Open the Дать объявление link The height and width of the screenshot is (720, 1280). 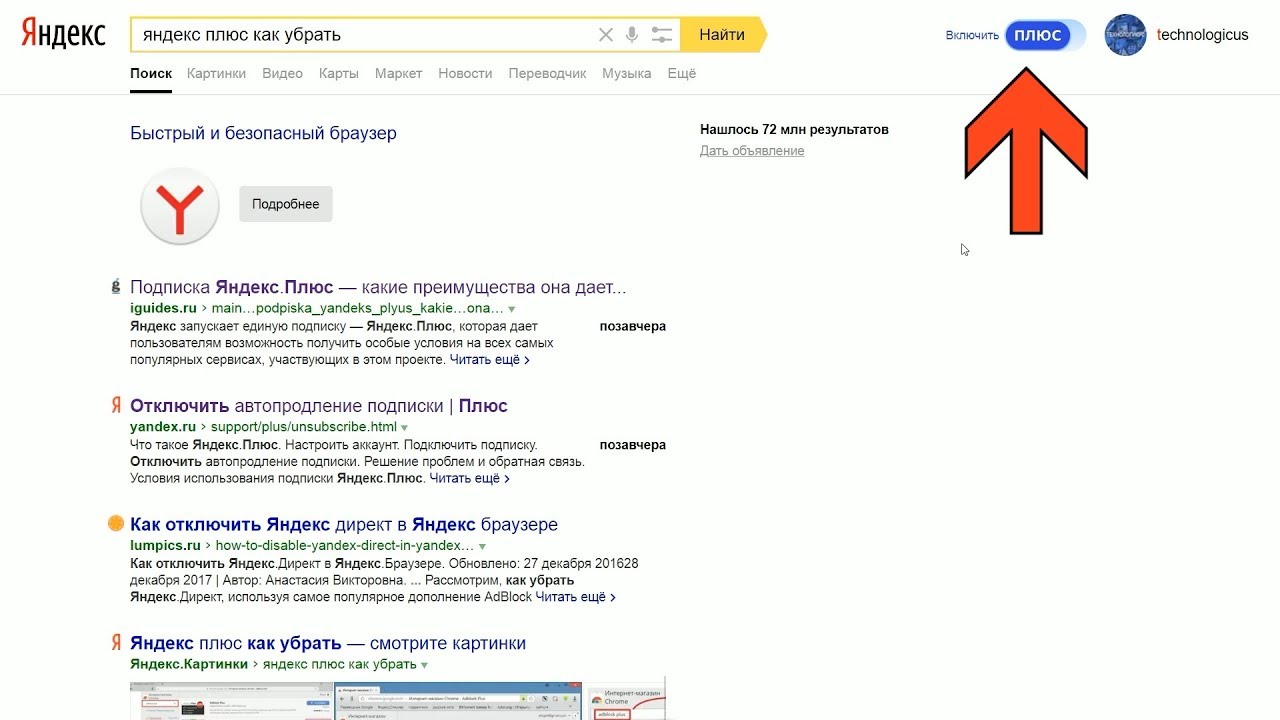coord(752,151)
